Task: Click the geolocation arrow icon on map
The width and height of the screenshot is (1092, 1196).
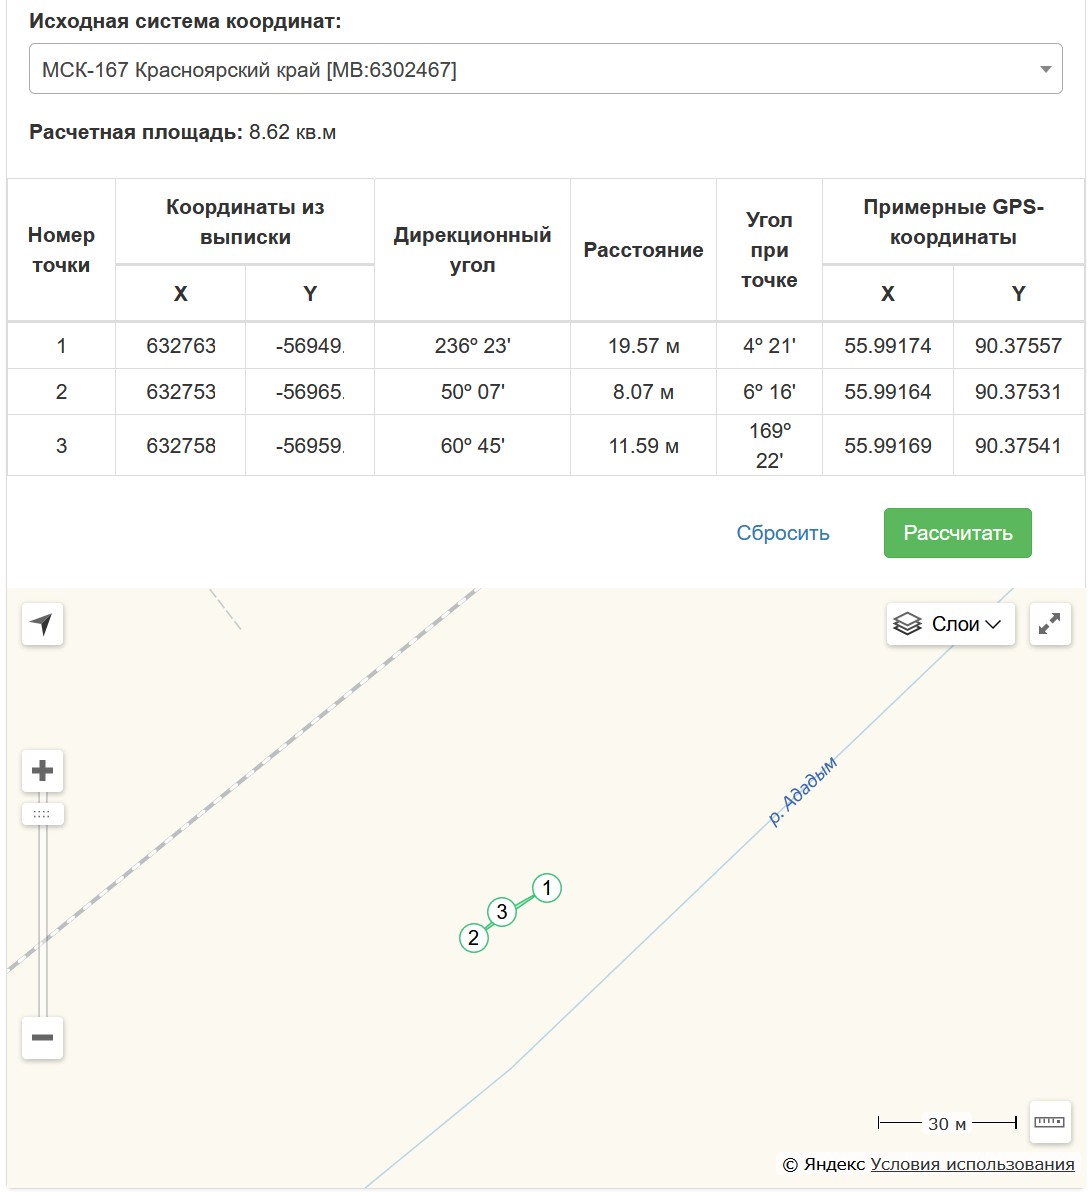Action: point(42,625)
